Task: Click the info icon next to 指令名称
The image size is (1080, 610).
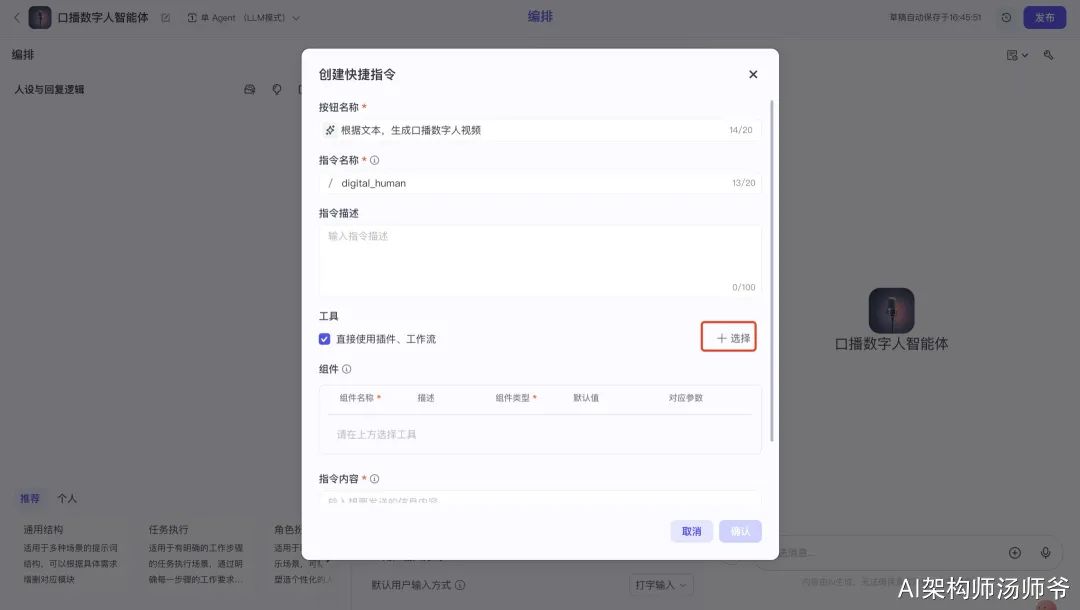Action: (375, 160)
